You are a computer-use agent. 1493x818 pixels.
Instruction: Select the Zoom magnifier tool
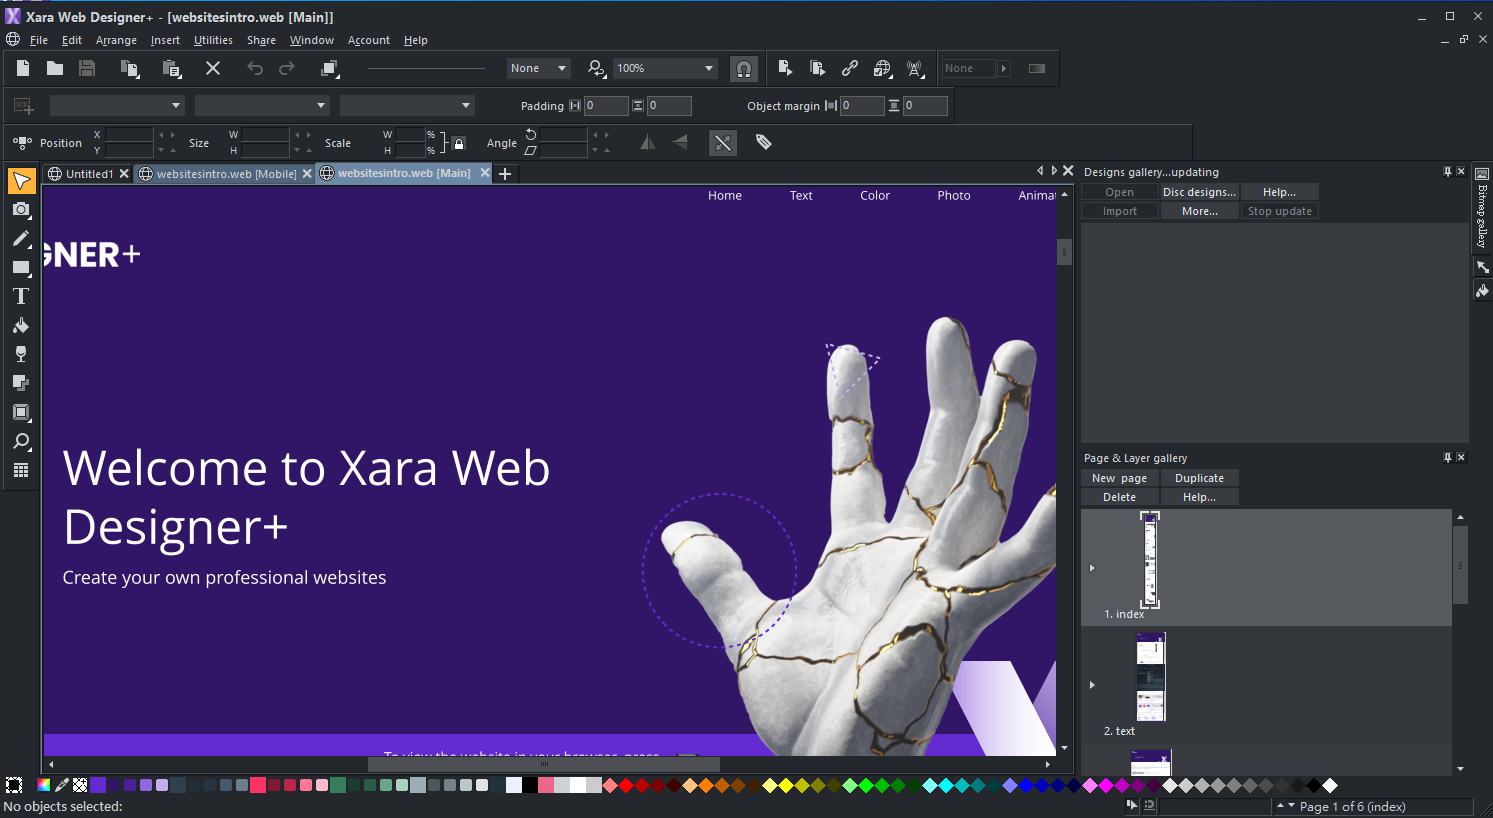pos(21,441)
